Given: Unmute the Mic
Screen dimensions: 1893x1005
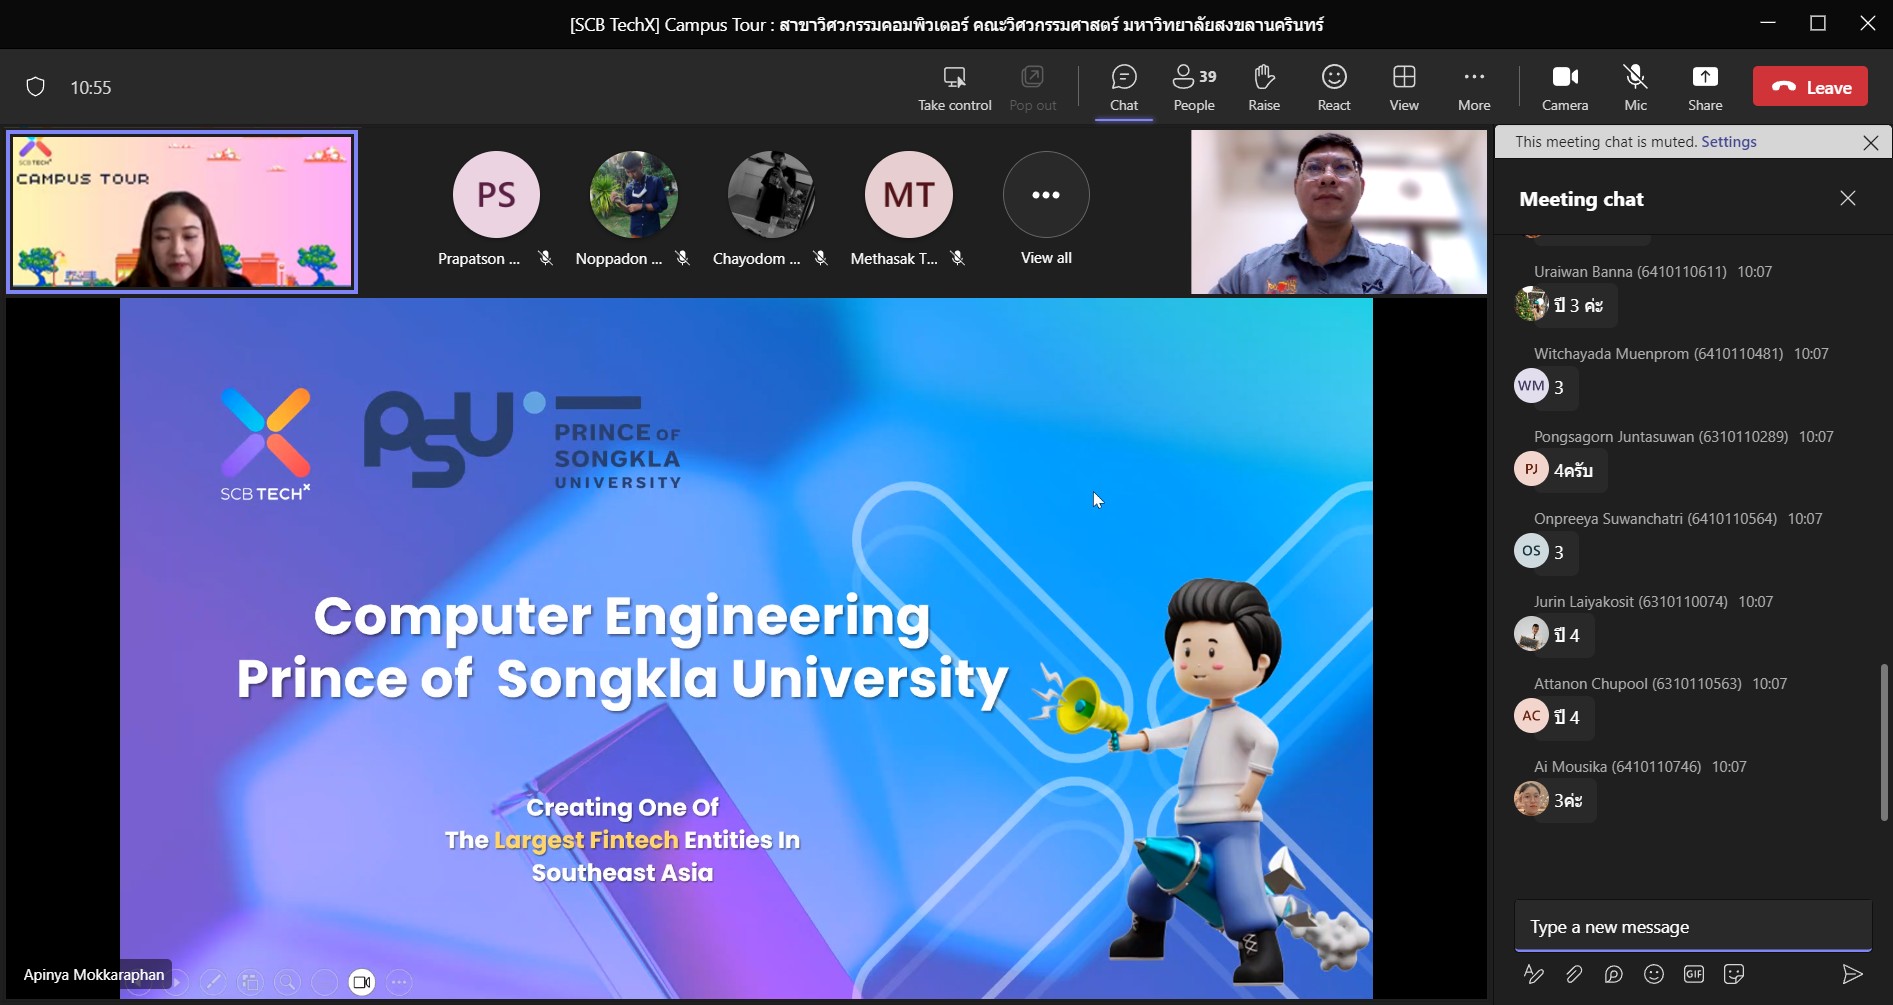Looking at the screenshot, I should point(1635,88).
